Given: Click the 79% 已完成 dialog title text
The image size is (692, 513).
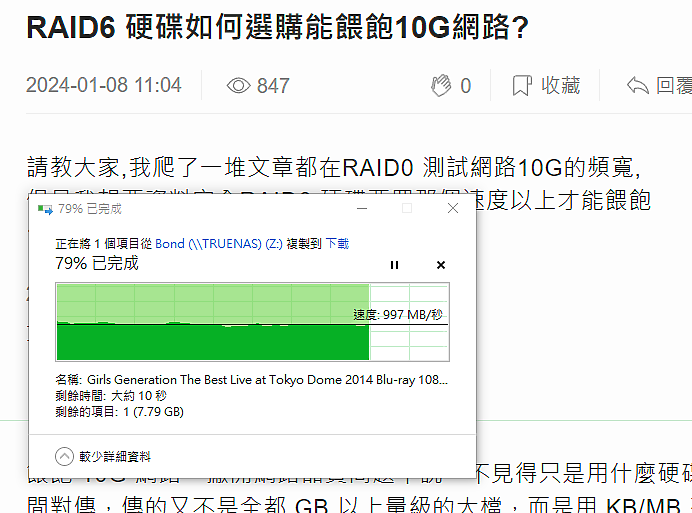Looking at the screenshot, I should (x=90, y=209).
